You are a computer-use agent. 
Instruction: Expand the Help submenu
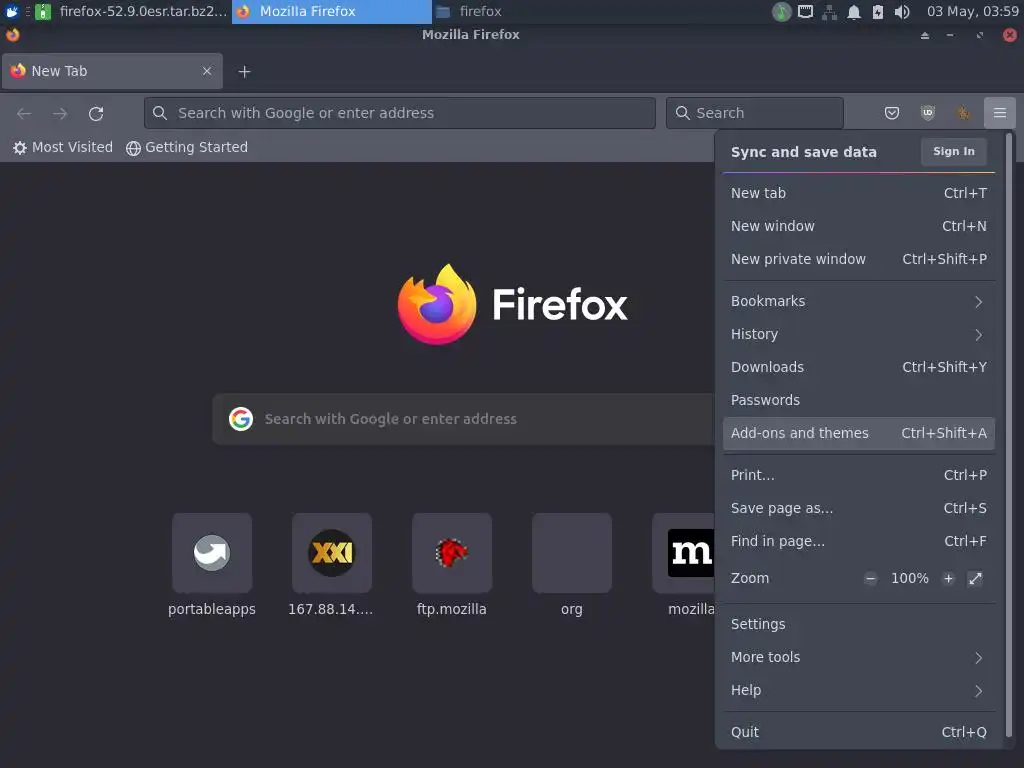859,690
